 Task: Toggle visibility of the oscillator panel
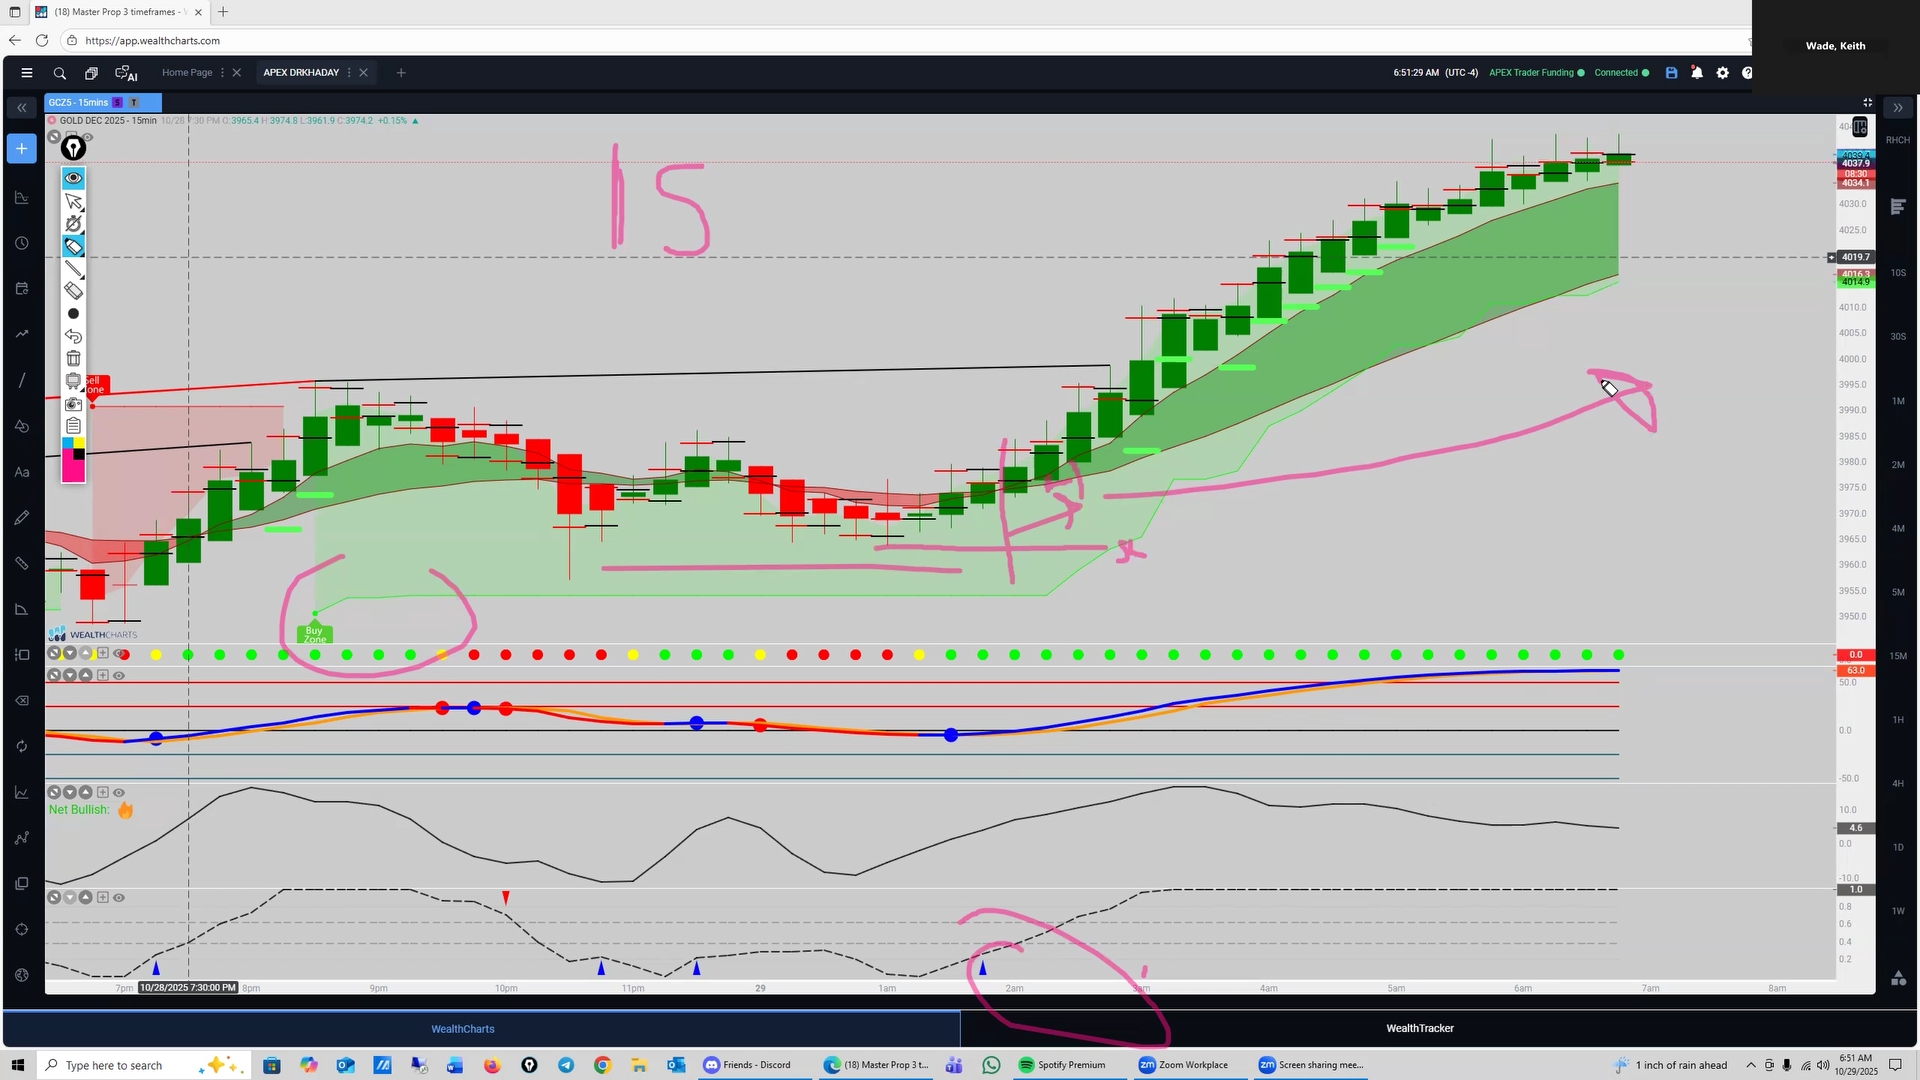(x=119, y=676)
